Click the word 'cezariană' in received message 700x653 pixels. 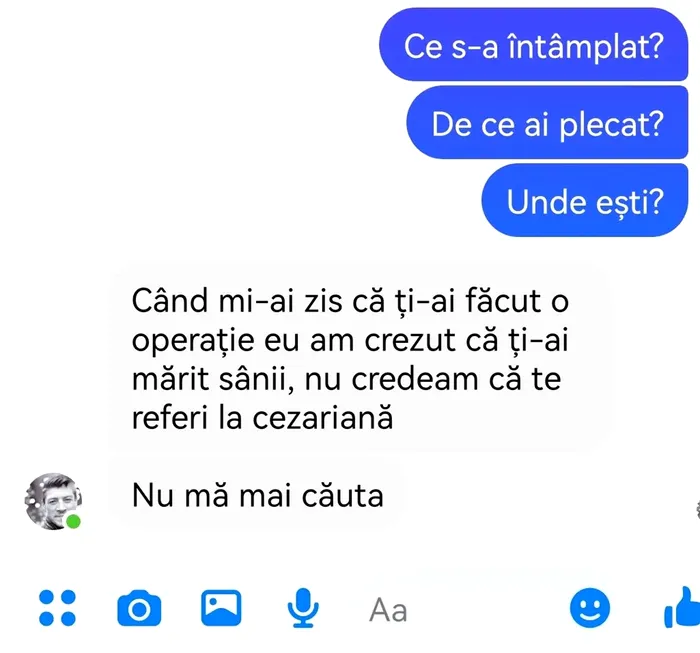point(323,419)
